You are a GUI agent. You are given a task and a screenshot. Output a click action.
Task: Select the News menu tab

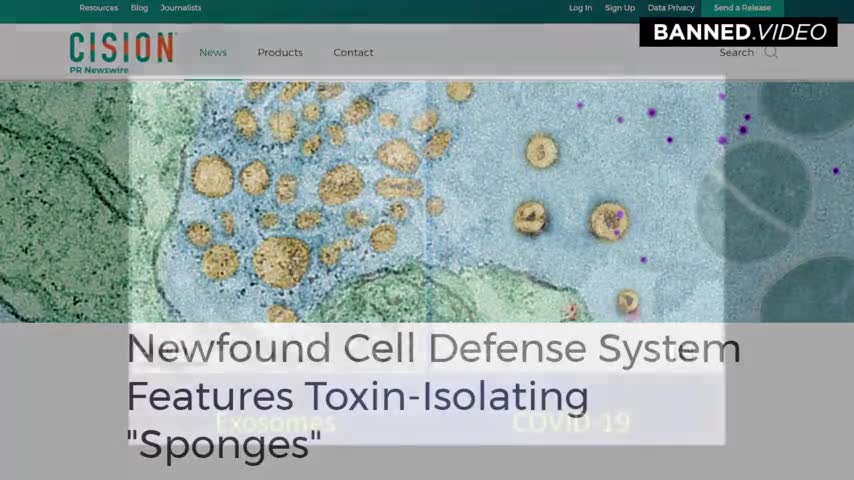click(213, 52)
